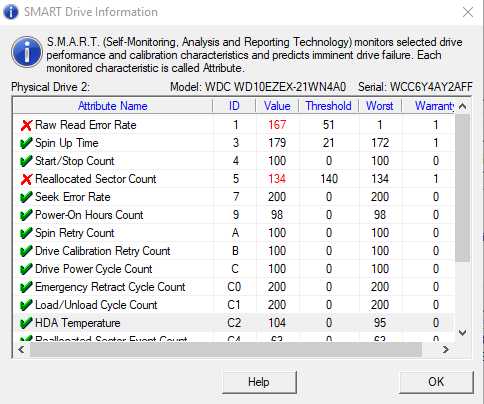Sort by Attribute Name column header

(x=113, y=106)
